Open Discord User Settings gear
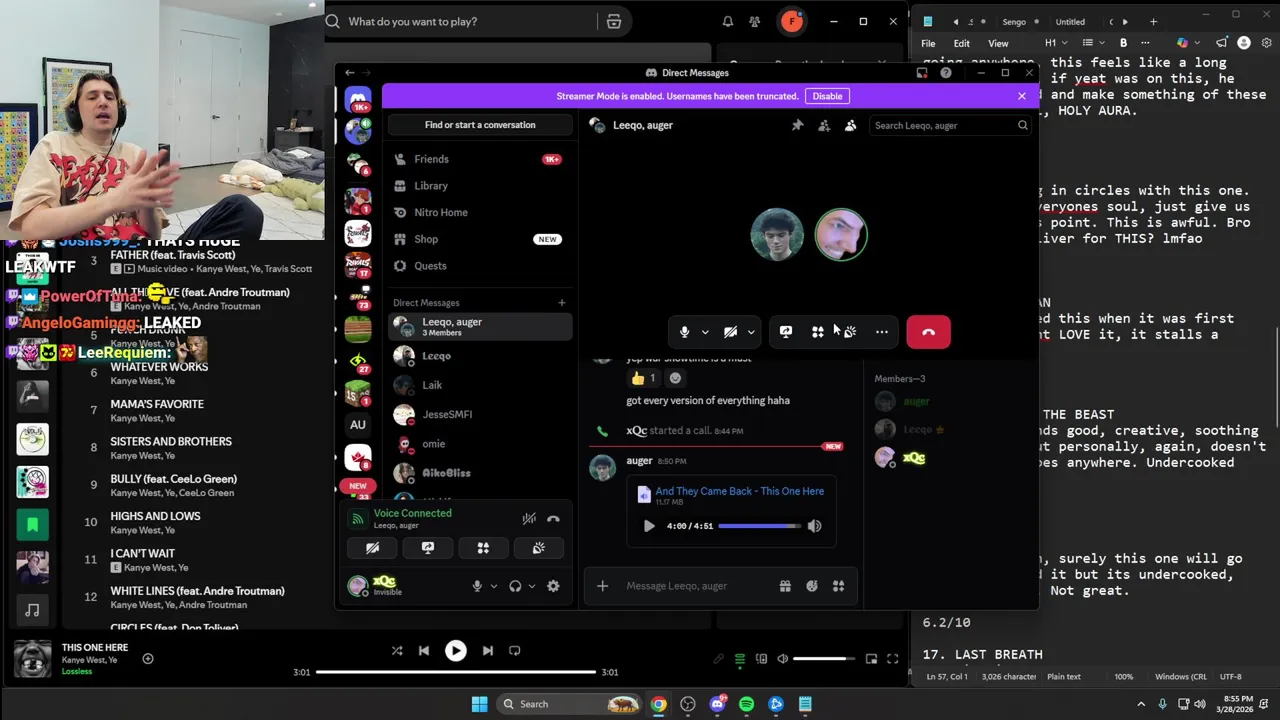The height and width of the screenshot is (720, 1280). pos(553,586)
